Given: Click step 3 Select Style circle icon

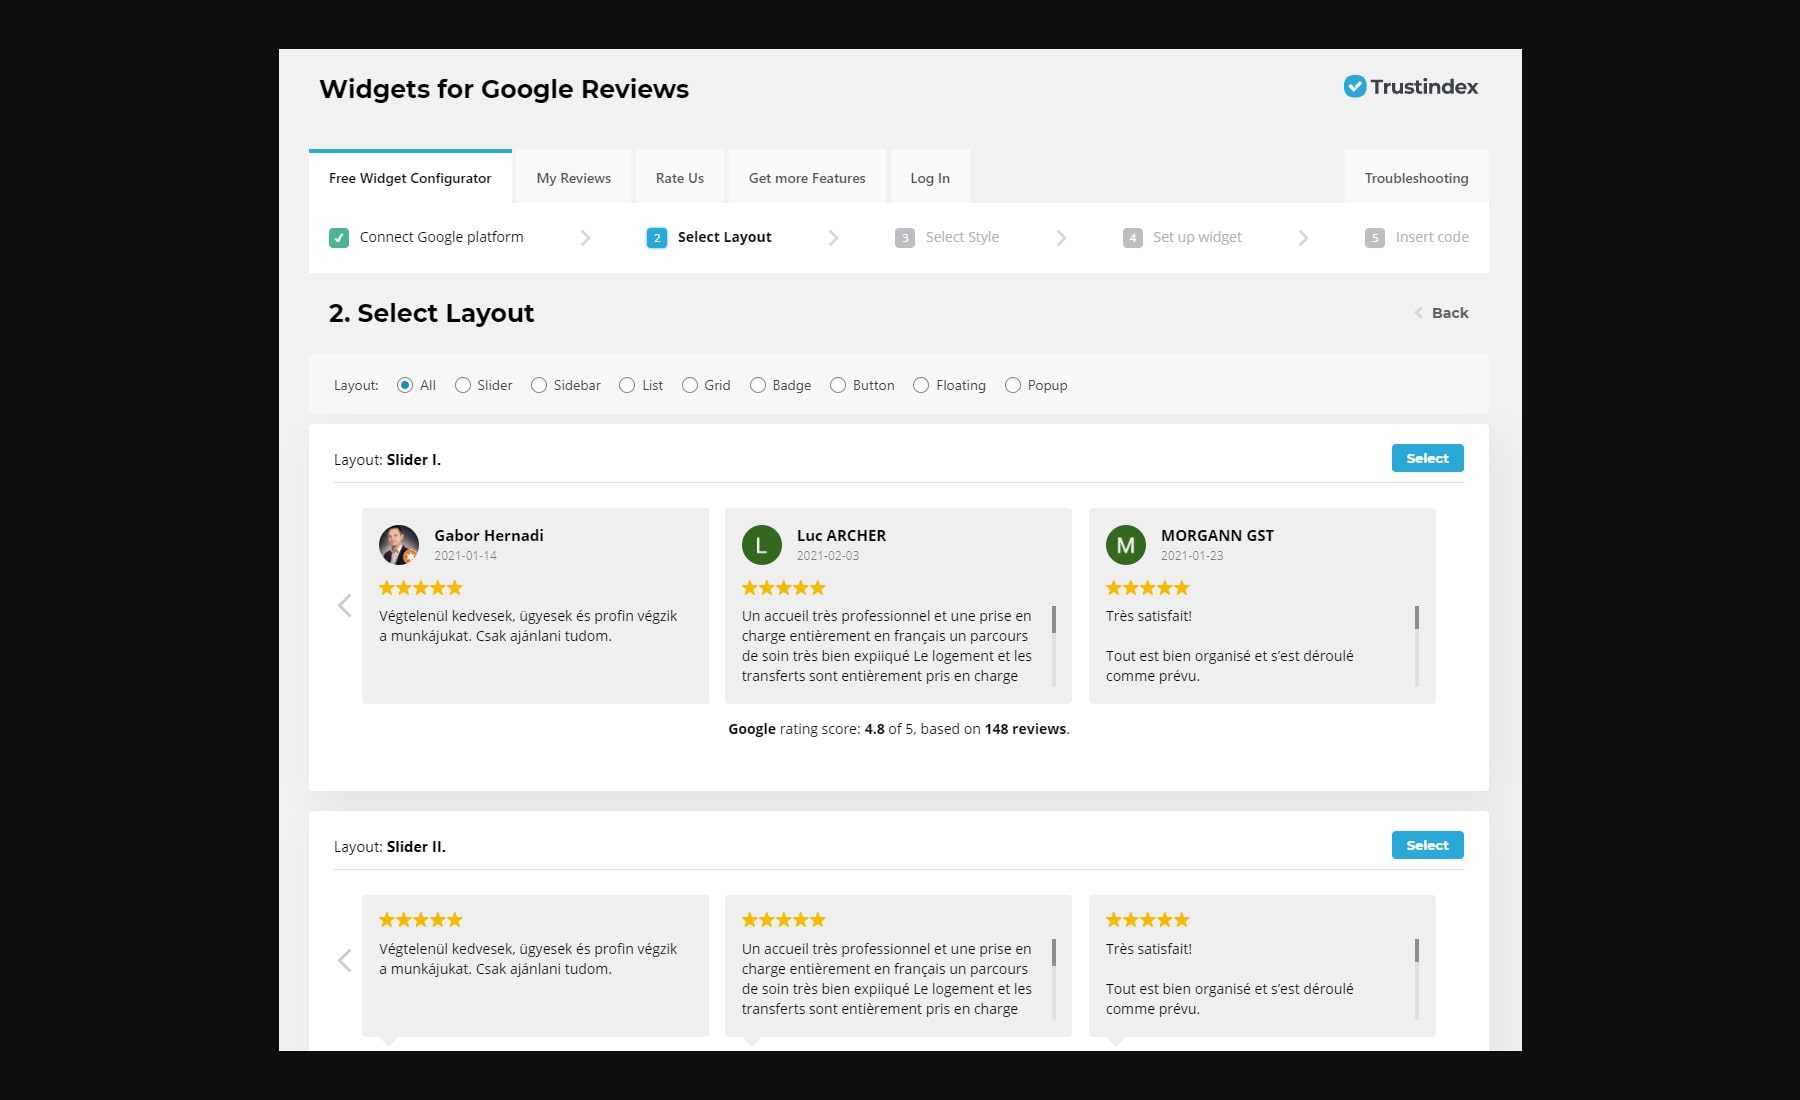Looking at the screenshot, I should 905,237.
